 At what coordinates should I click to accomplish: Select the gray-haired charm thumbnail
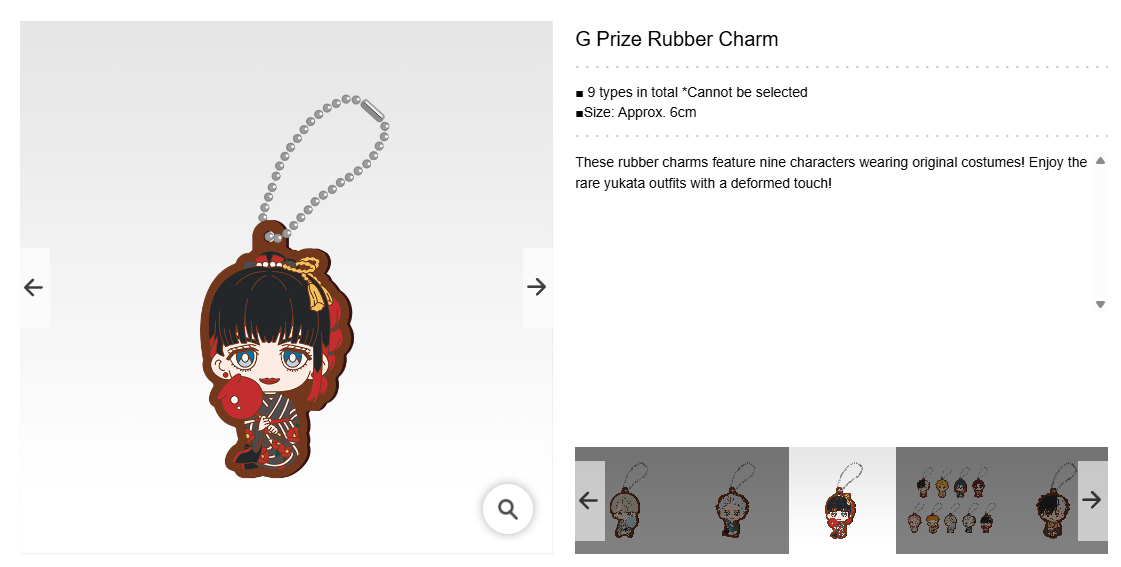point(736,501)
